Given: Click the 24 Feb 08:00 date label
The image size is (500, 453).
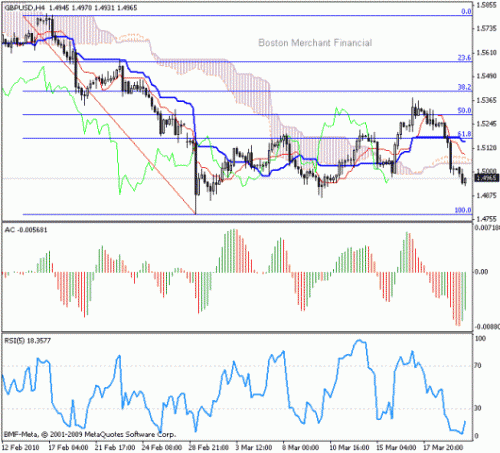Looking at the screenshot, I should [x=162, y=447].
